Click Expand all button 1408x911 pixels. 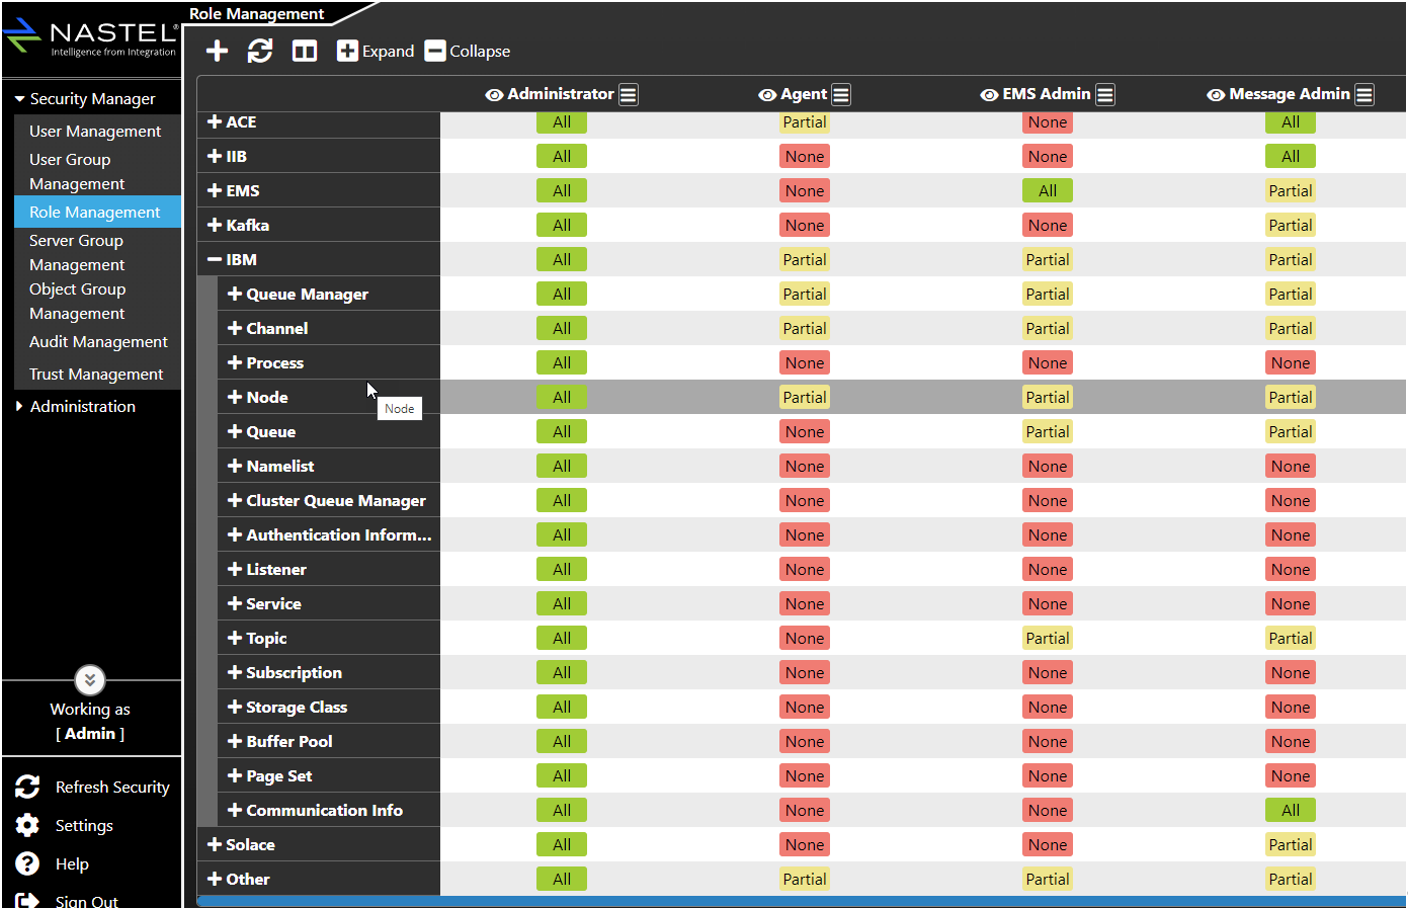point(375,51)
